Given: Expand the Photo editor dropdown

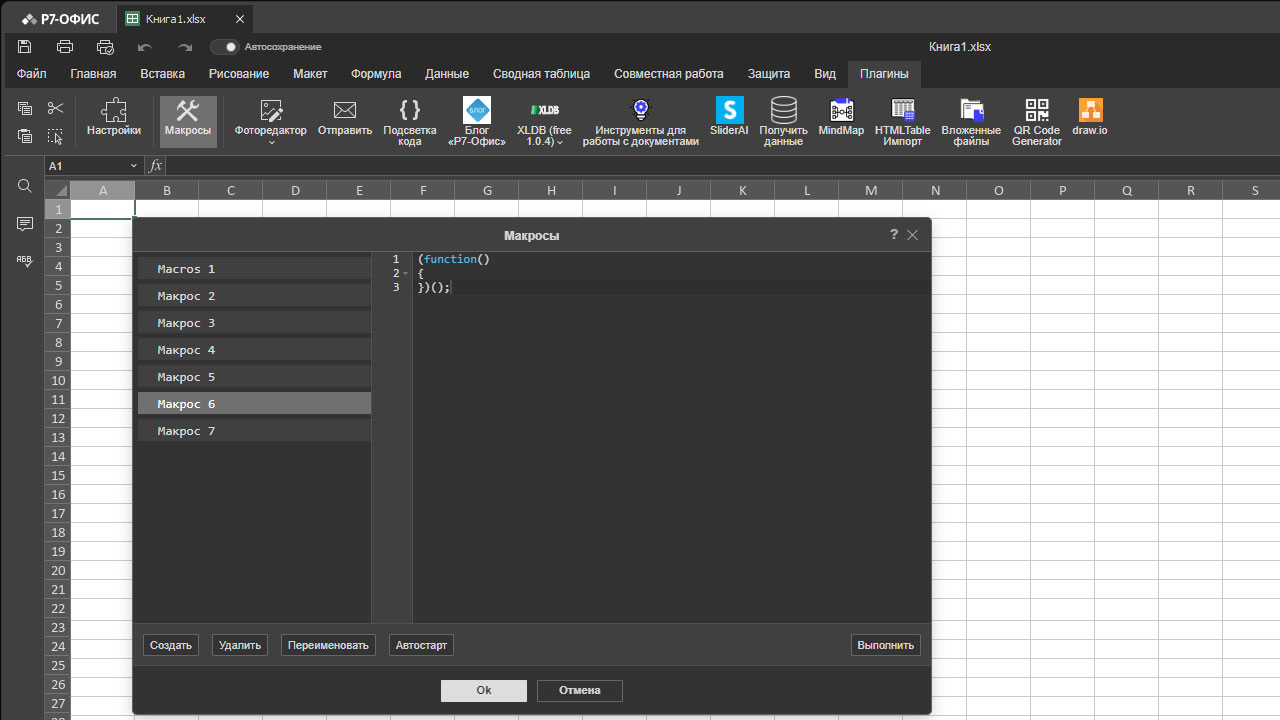Looking at the screenshot, I should tap(271, 143).
